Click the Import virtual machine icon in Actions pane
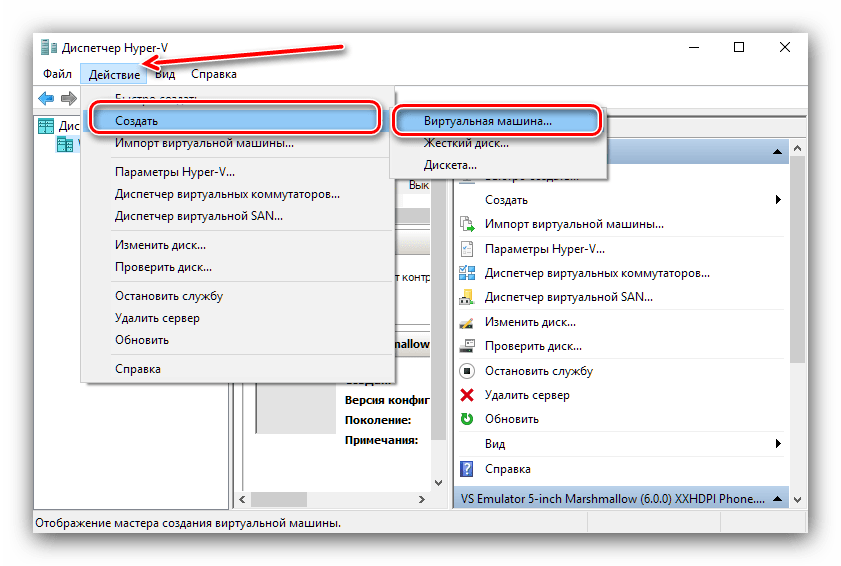 click(x=467, y=224)
